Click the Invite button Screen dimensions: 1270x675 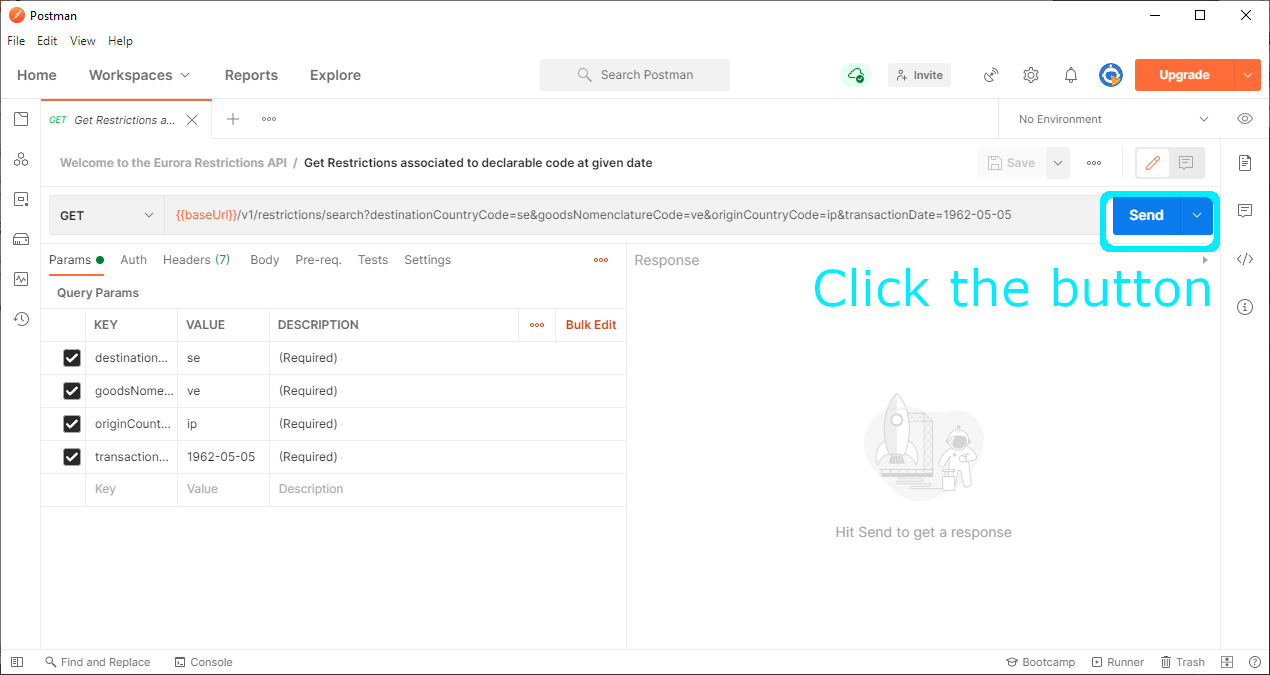(919, 75)
